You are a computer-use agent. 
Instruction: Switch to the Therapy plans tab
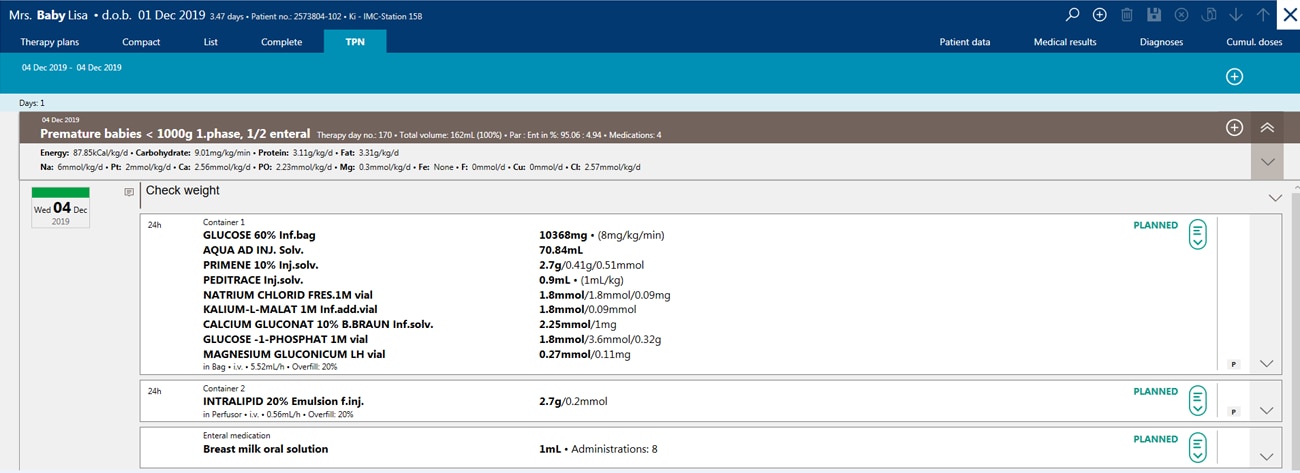point(50,42)
